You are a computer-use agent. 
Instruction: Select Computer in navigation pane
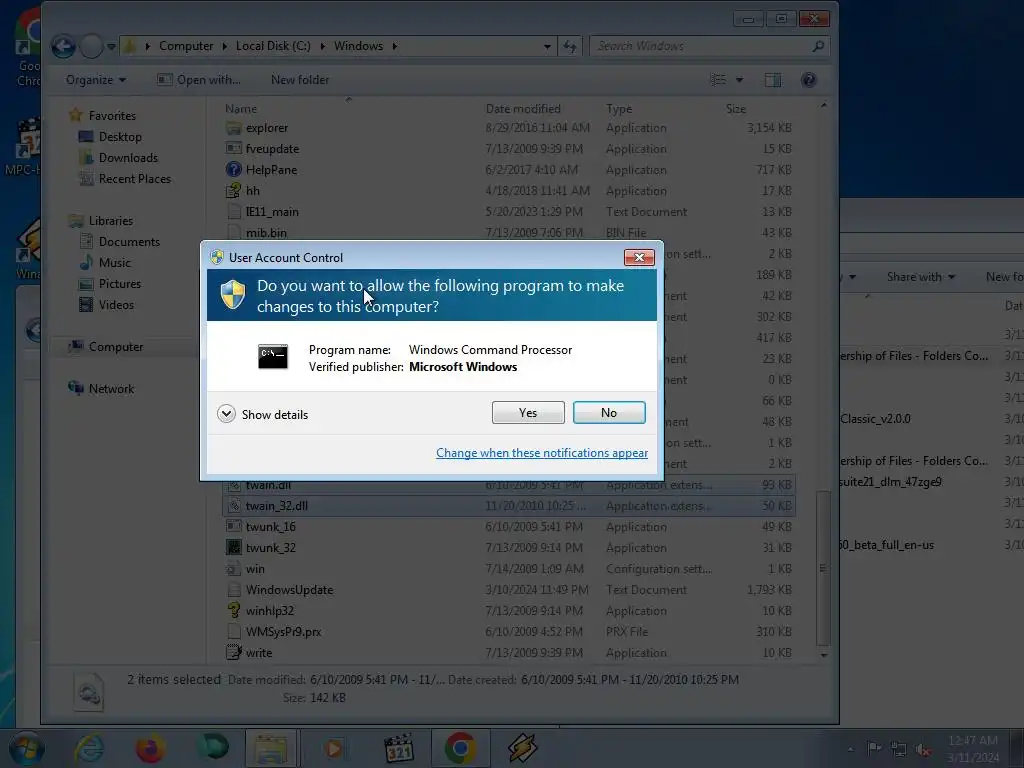116,347
